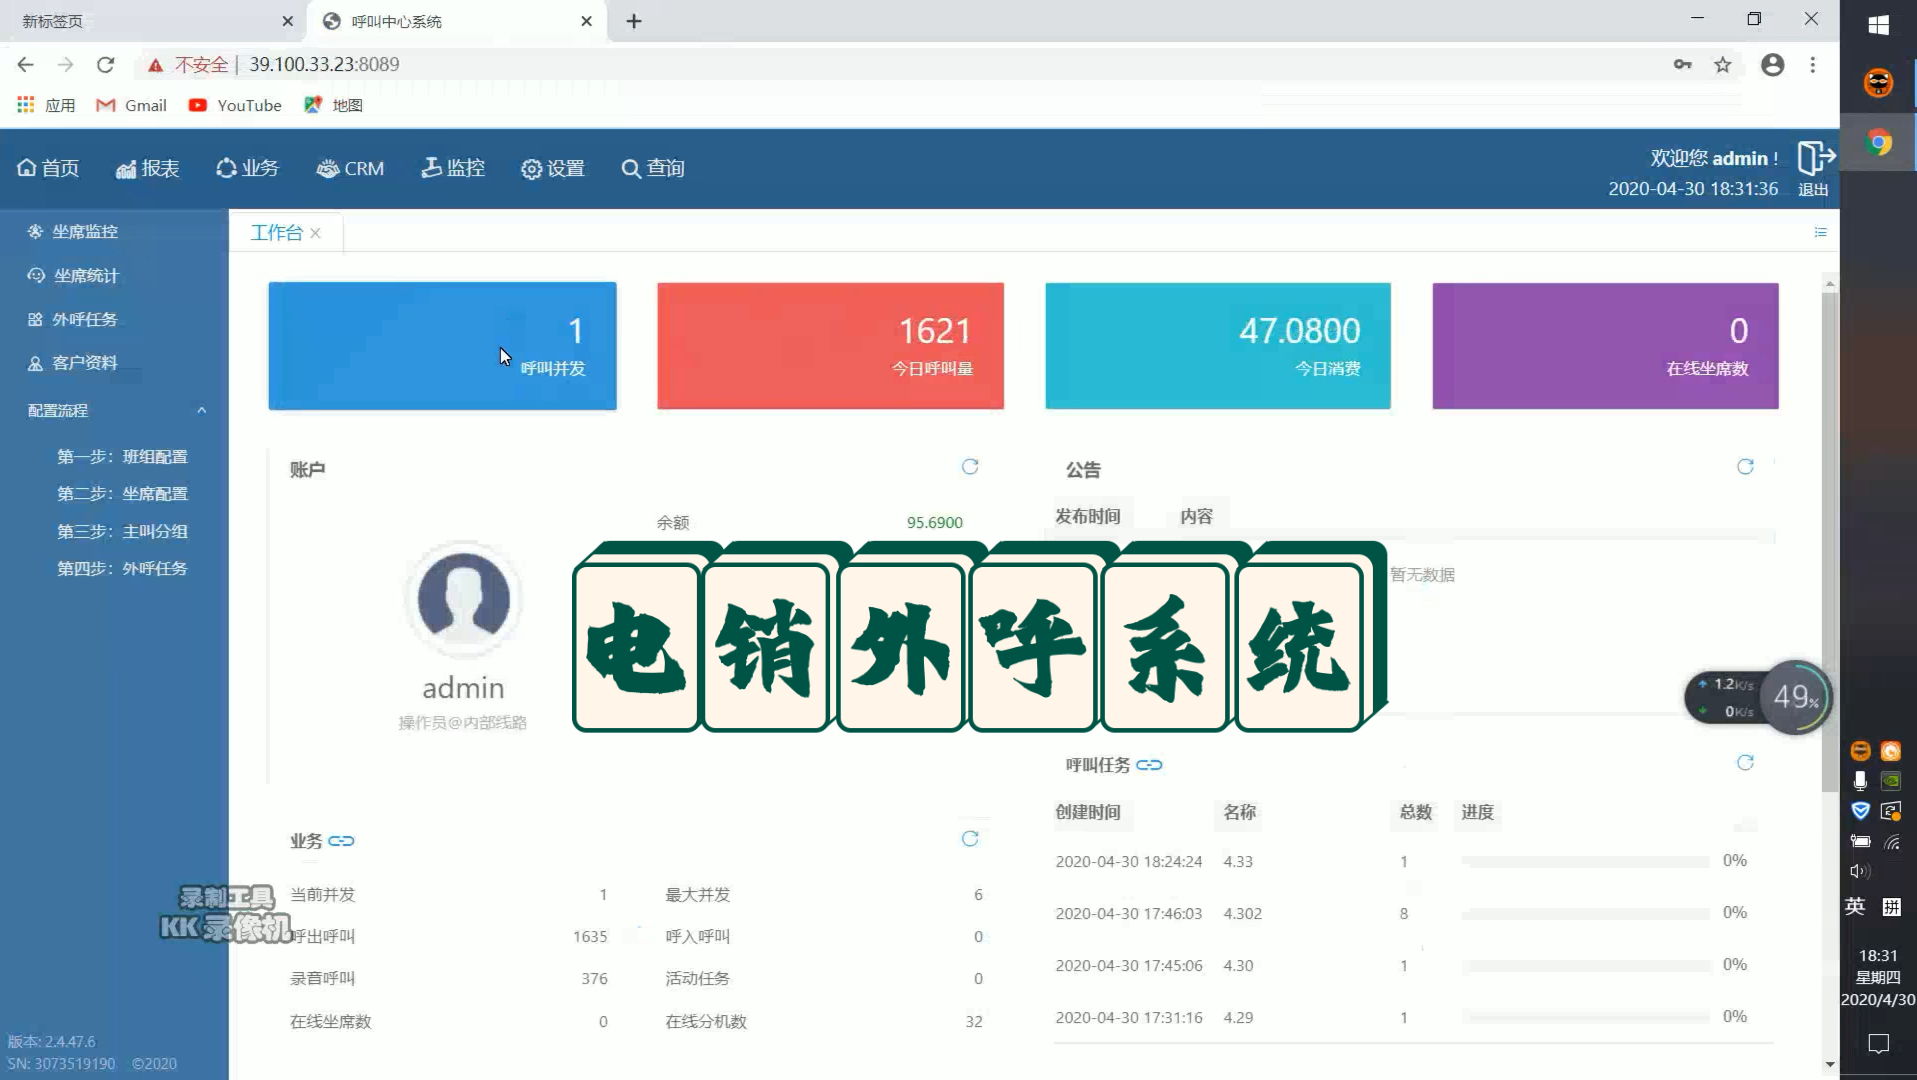Click progress bar of task 4.302

pos(1585,913)
